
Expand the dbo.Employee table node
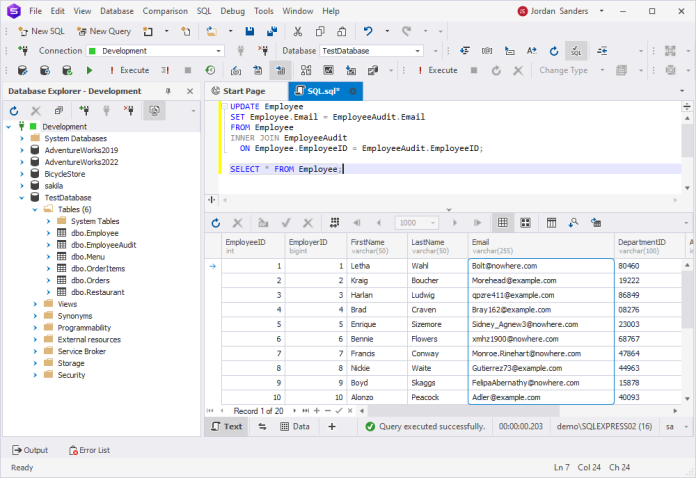pyautogui.click(x=48, y=233)
